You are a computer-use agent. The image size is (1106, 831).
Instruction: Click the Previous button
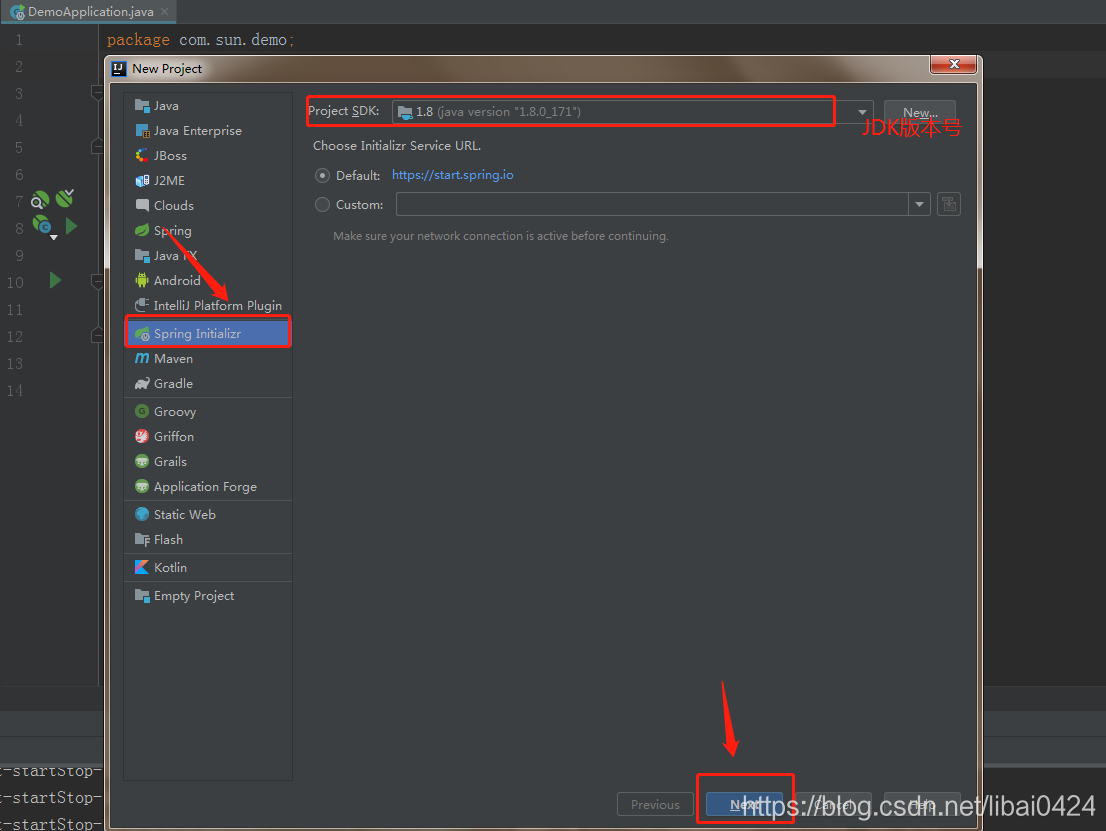[x=655, y=804]
